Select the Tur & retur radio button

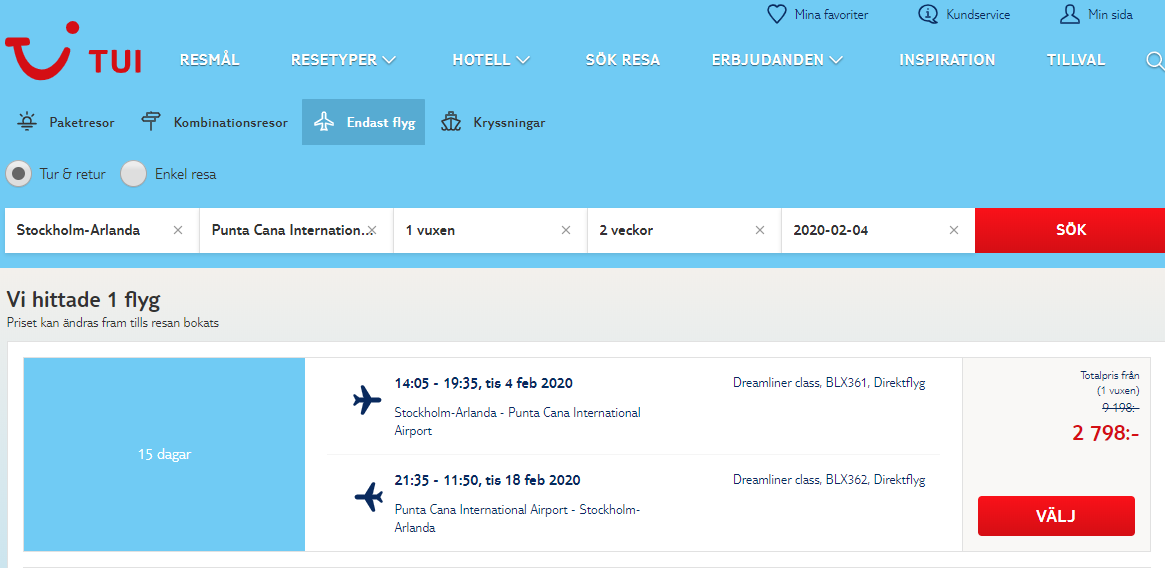tap(19, 174)
